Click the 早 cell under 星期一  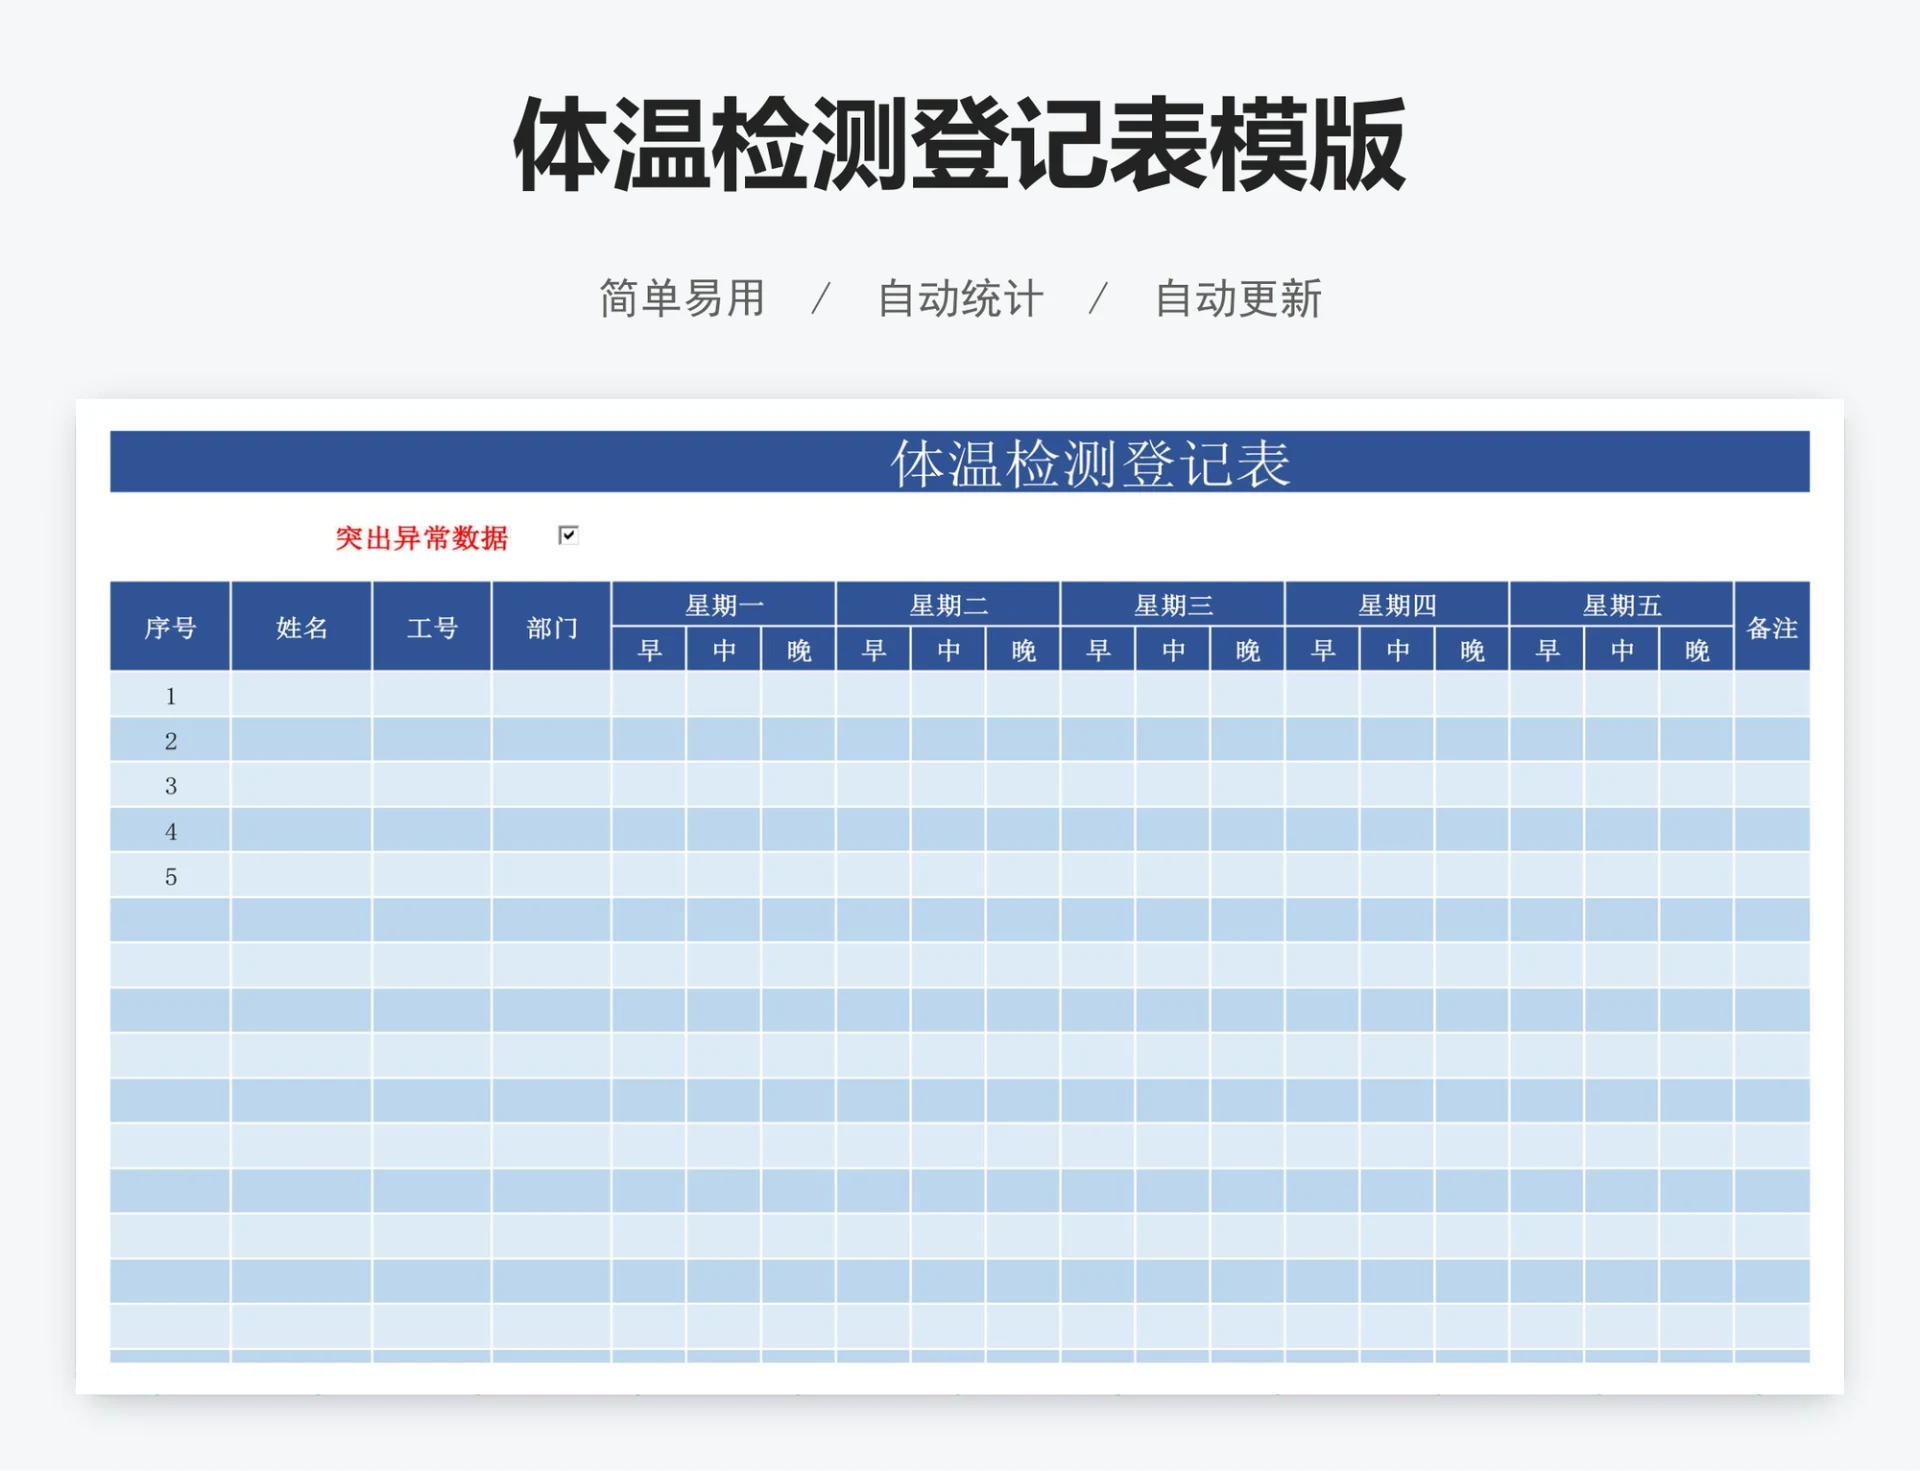[648, 650]
